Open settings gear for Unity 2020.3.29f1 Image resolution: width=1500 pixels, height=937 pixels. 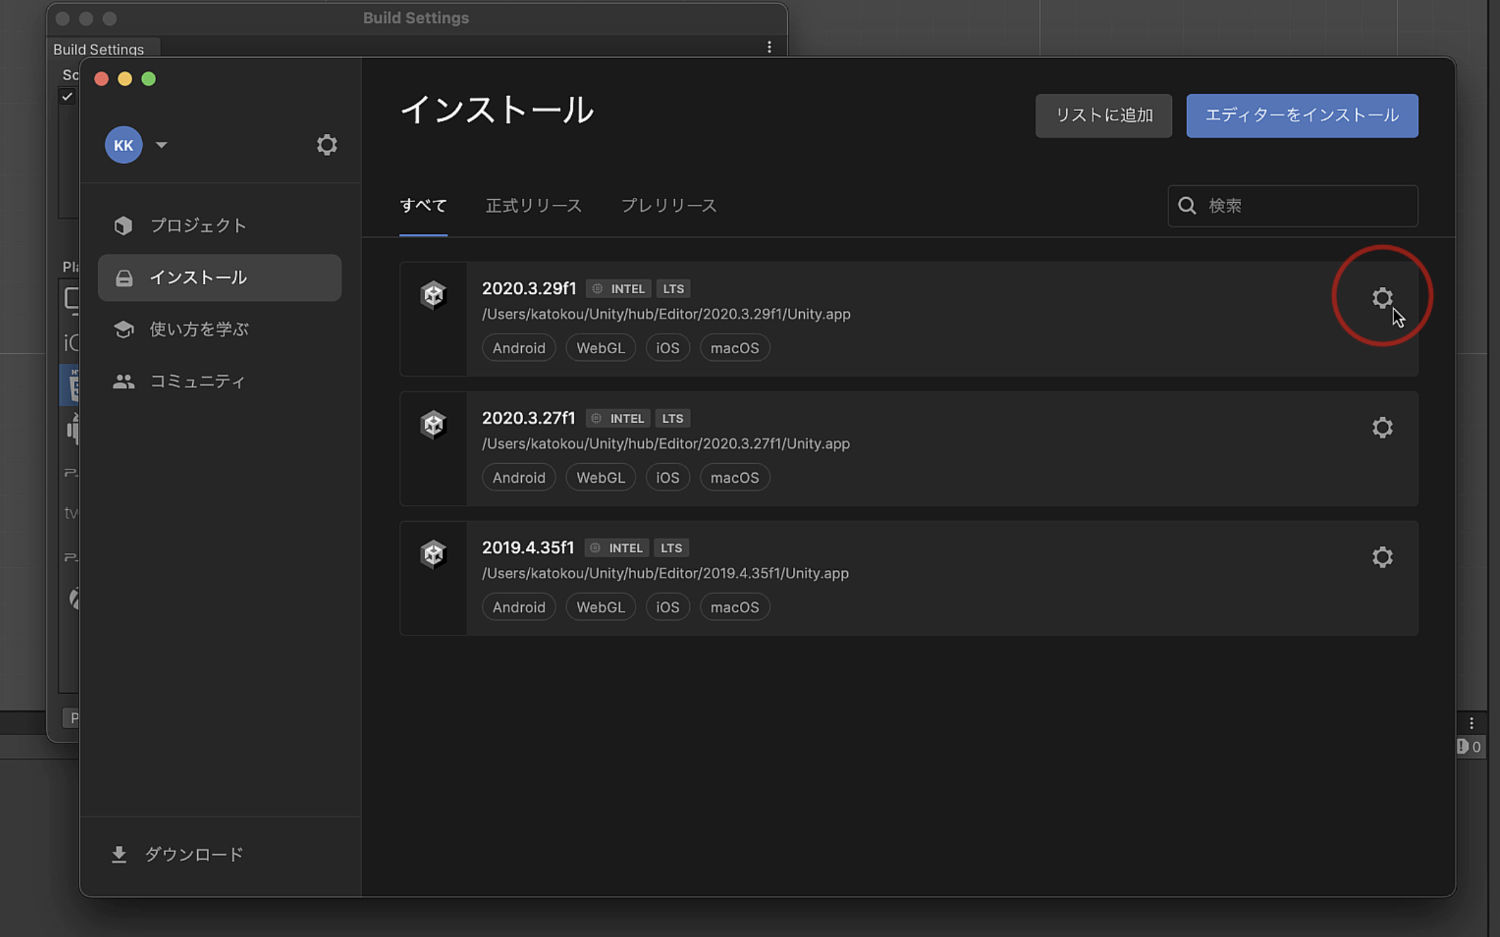tap(1382, 298)
